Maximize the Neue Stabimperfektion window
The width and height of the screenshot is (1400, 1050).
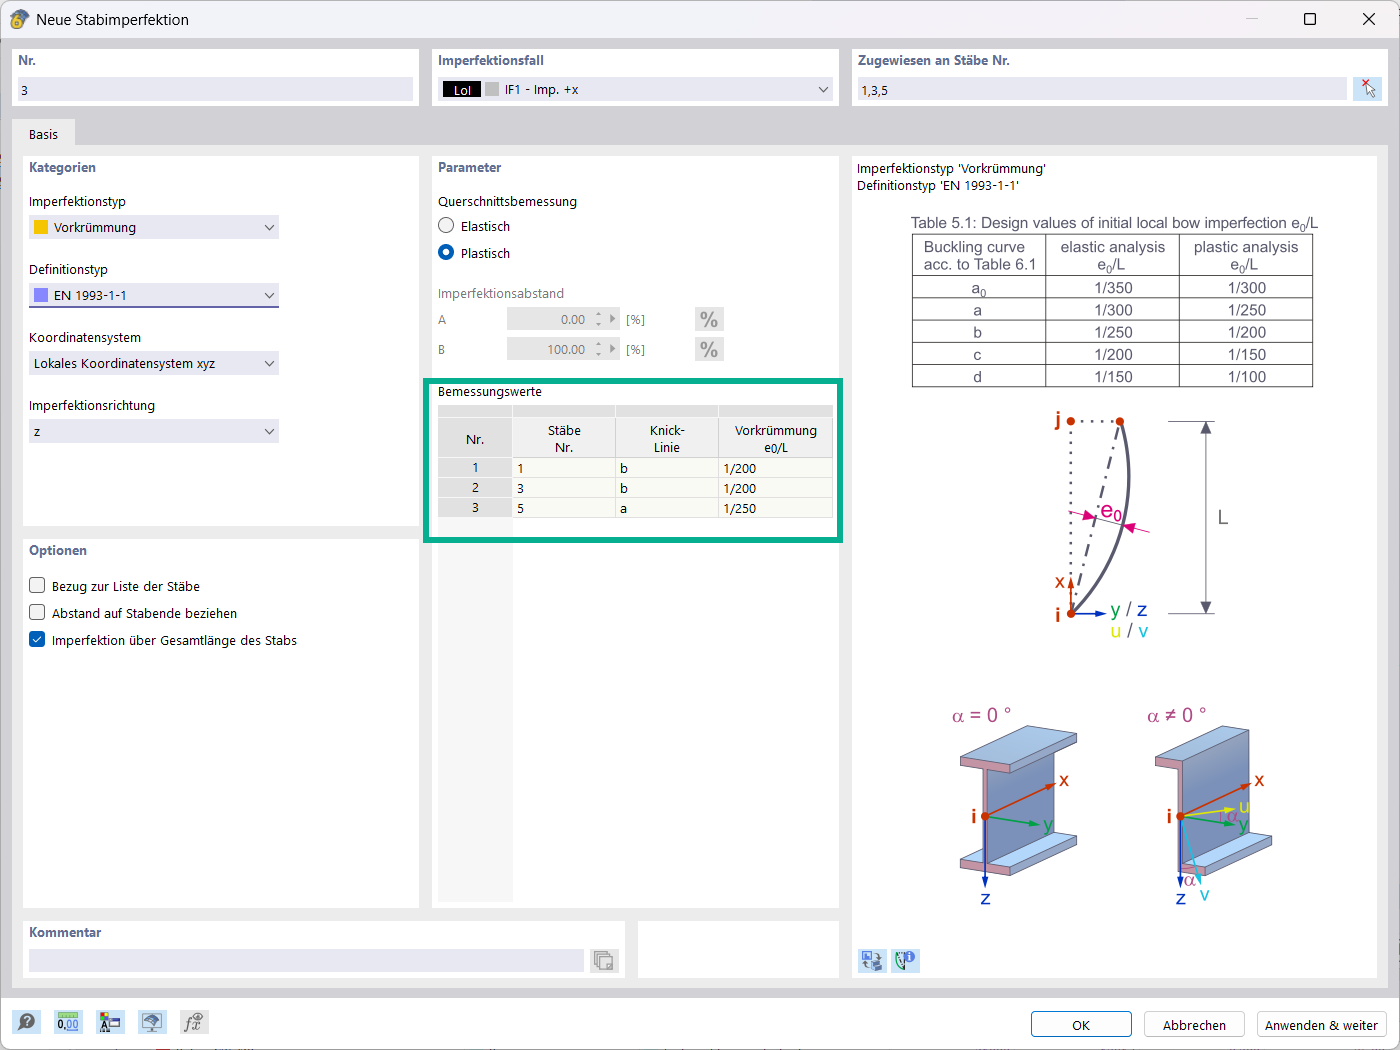(x=1310, y=19)
